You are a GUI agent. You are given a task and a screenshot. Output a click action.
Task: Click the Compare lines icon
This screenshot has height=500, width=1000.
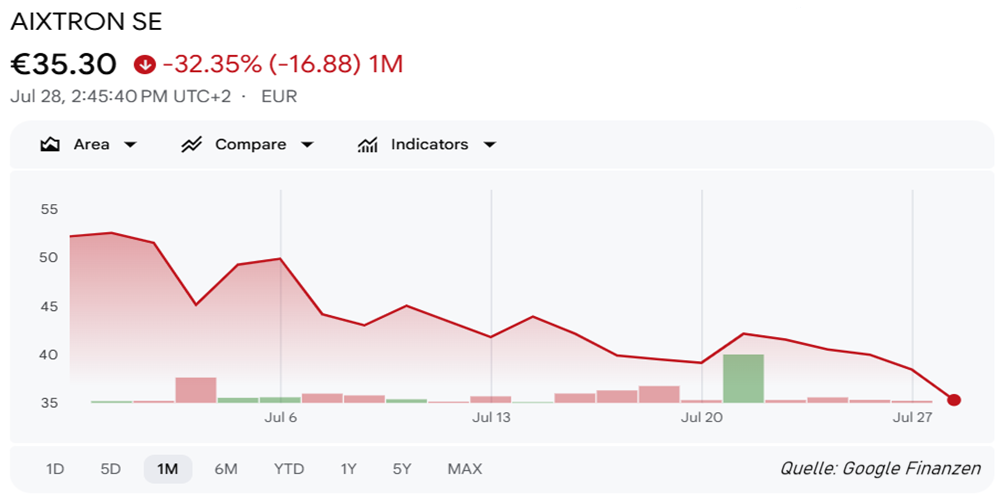coord(191,145)
